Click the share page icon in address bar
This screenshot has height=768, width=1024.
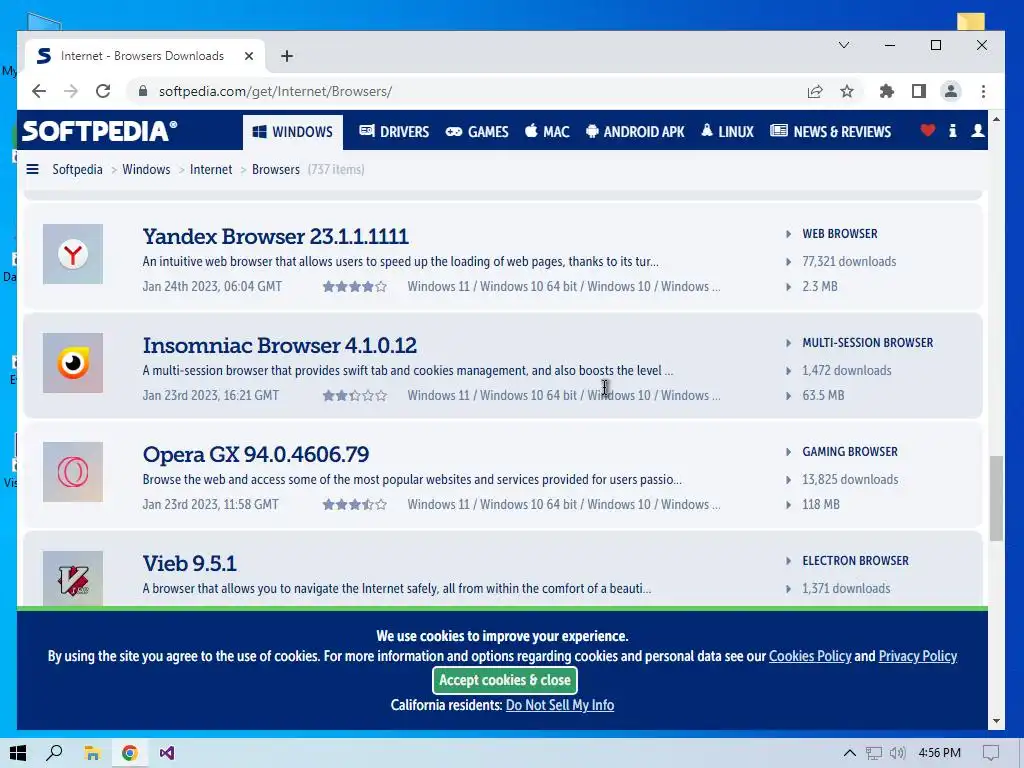tap(814, 91)
